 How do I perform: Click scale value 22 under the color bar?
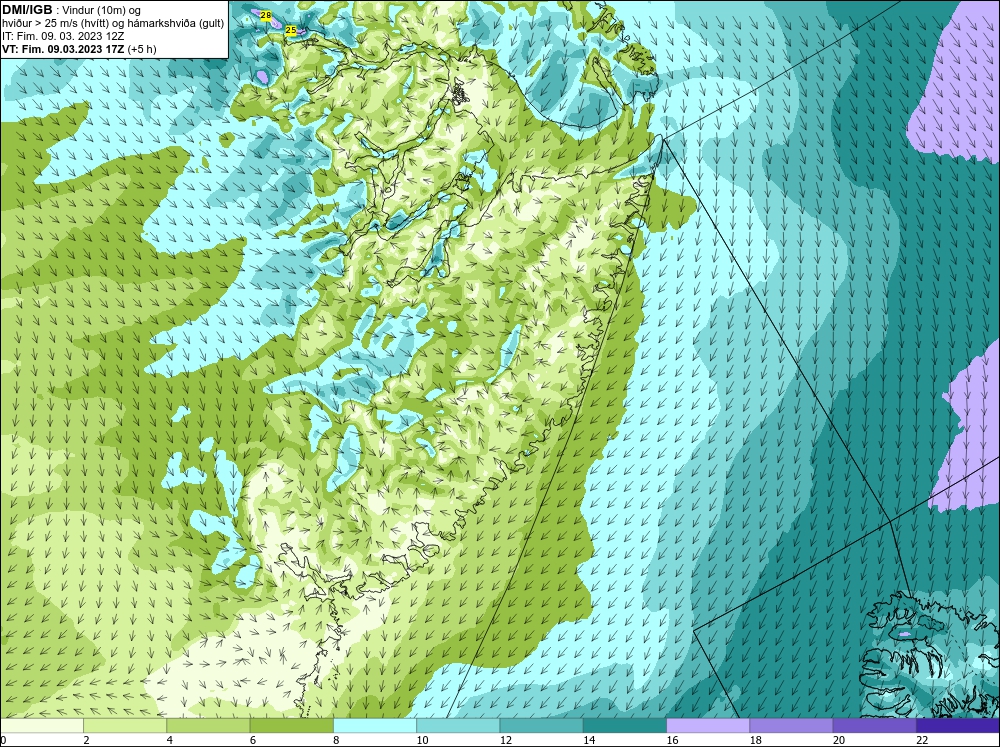point(922,740)
